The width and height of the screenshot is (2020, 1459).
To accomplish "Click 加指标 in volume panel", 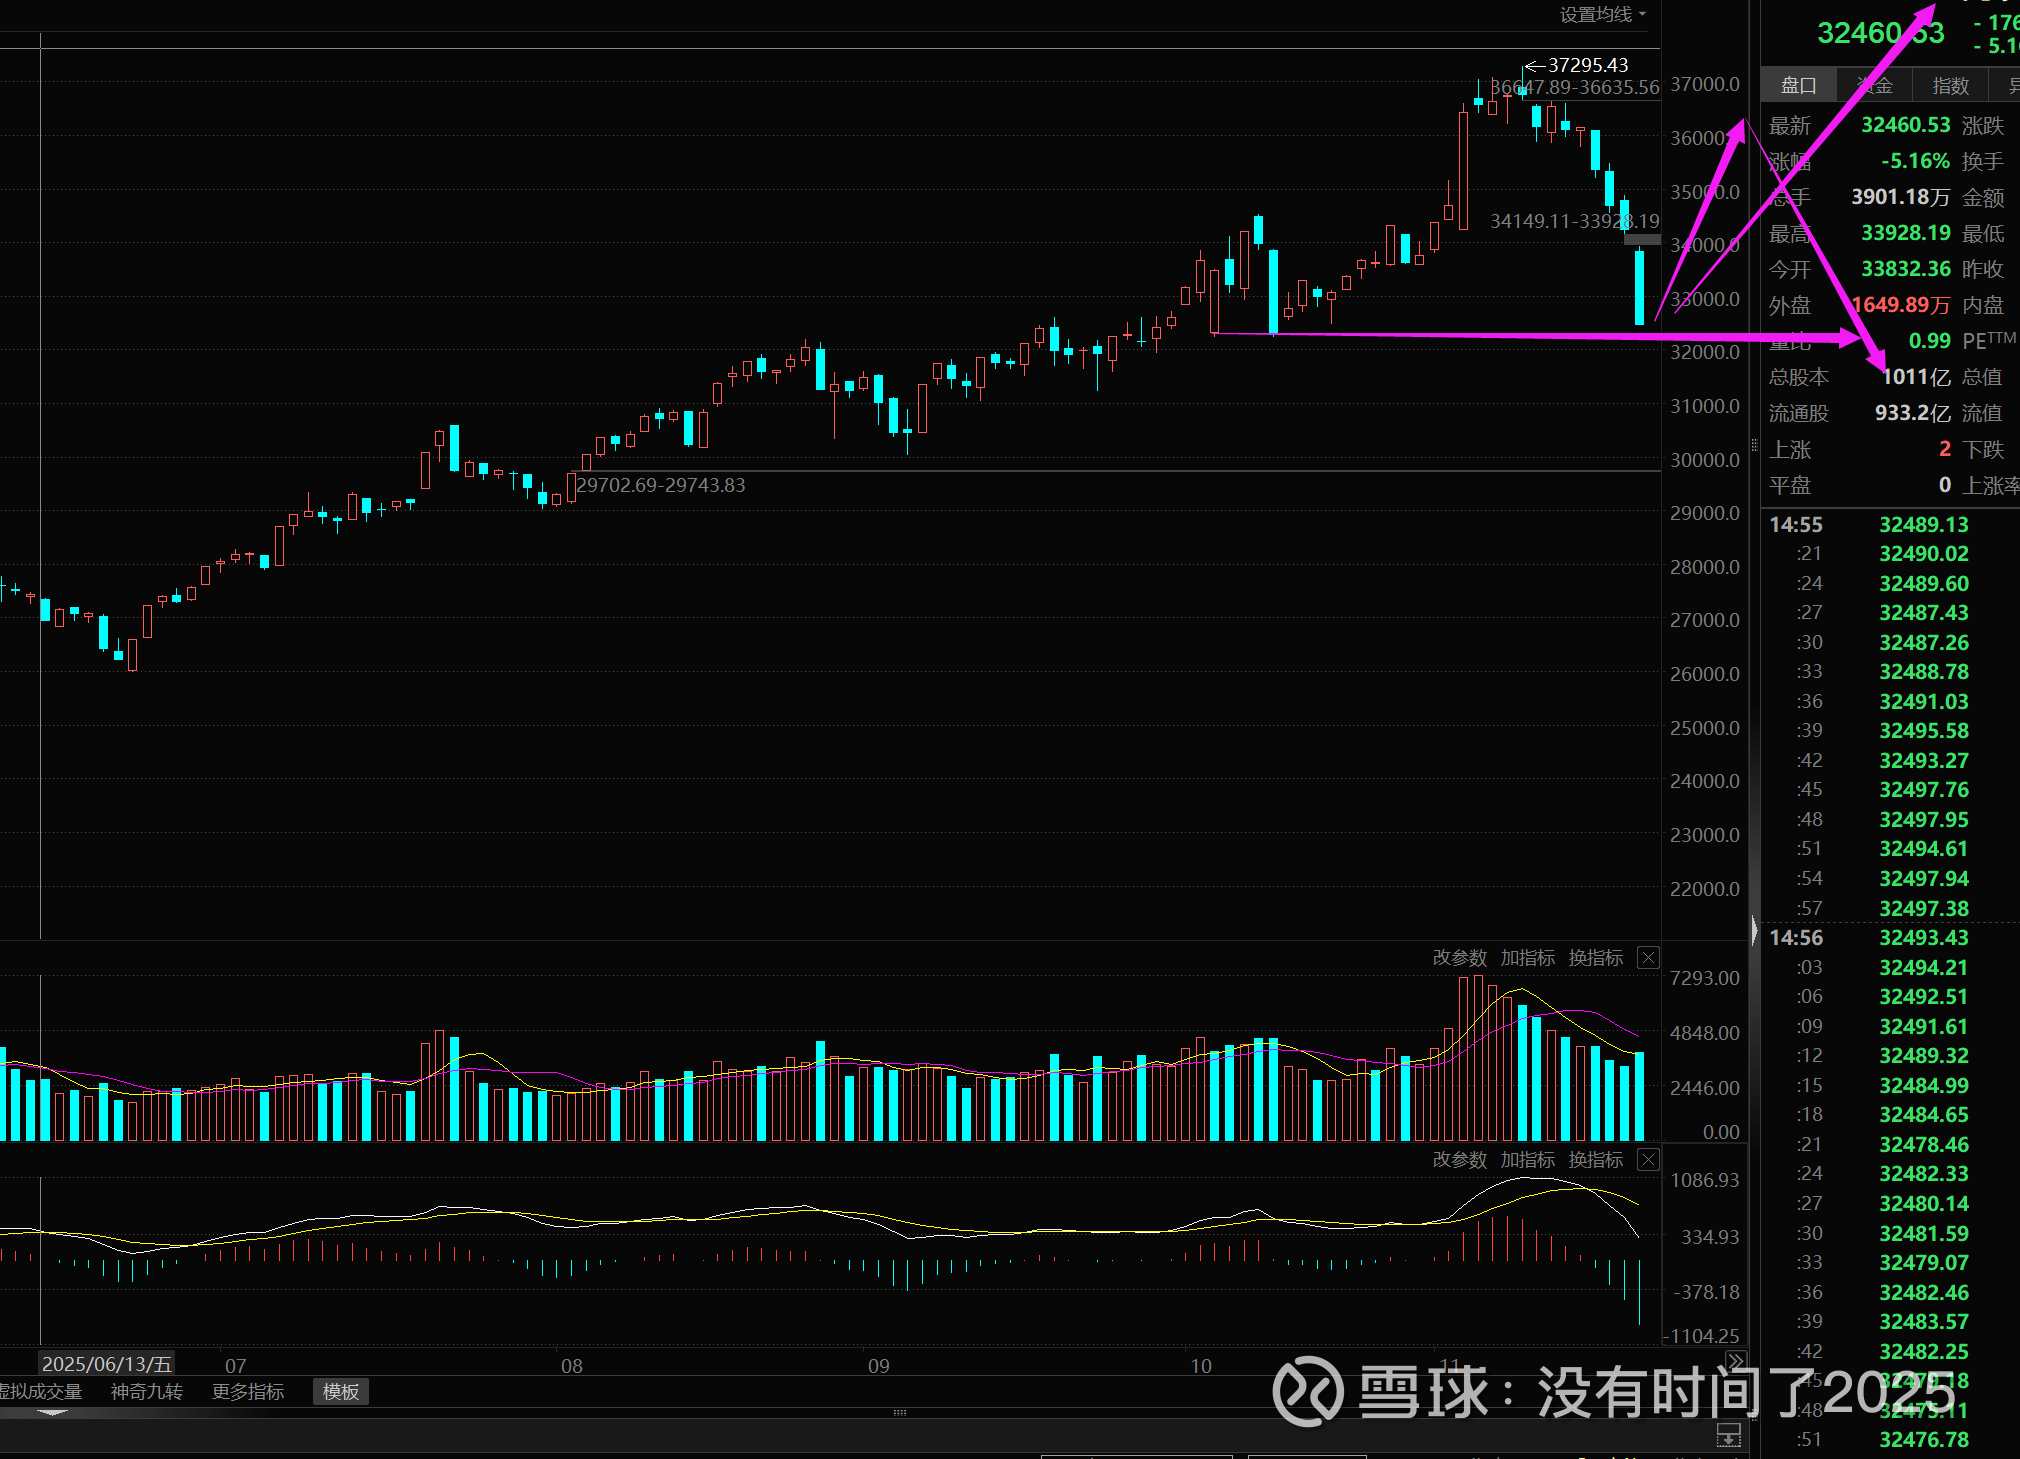I will pyautogui.click(x=1527, y=958).
